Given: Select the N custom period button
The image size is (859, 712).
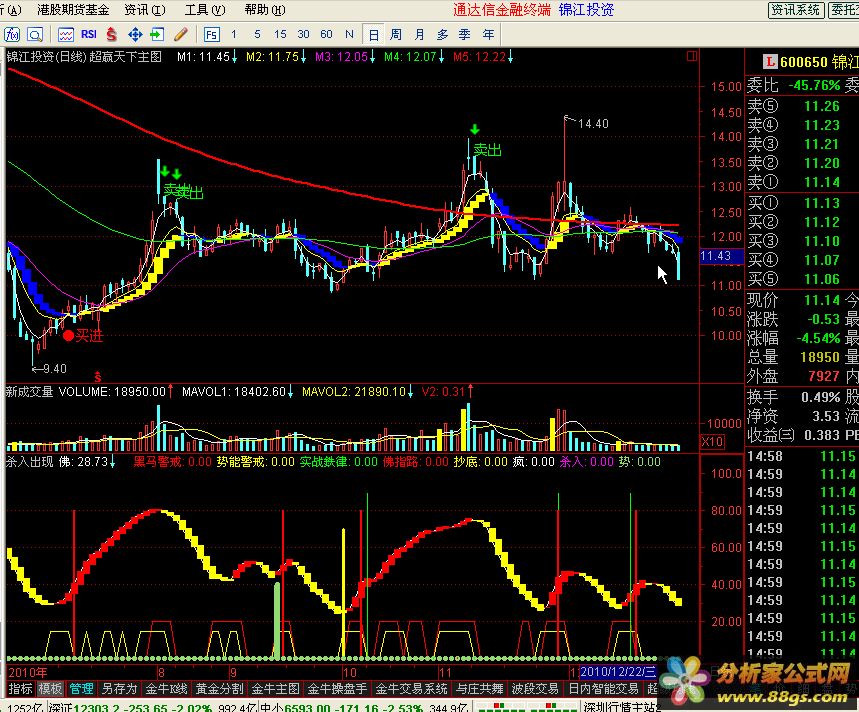Looking at the screenshot, I should 349,35.
